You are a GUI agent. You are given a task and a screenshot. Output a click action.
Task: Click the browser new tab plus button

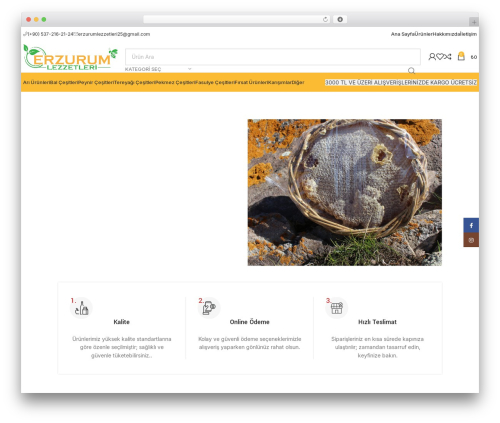(474, 22)
